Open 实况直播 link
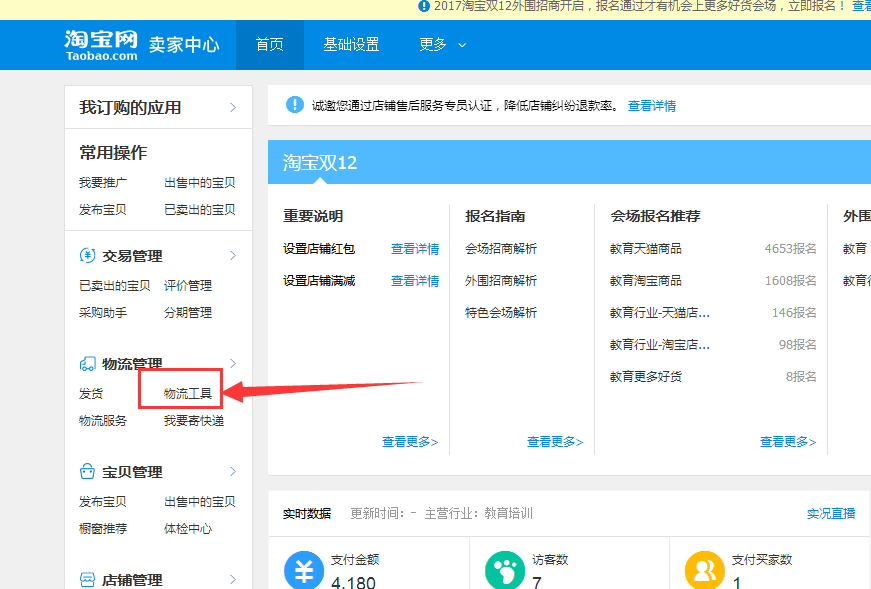 pyautogui.click(x=831, y=513)
